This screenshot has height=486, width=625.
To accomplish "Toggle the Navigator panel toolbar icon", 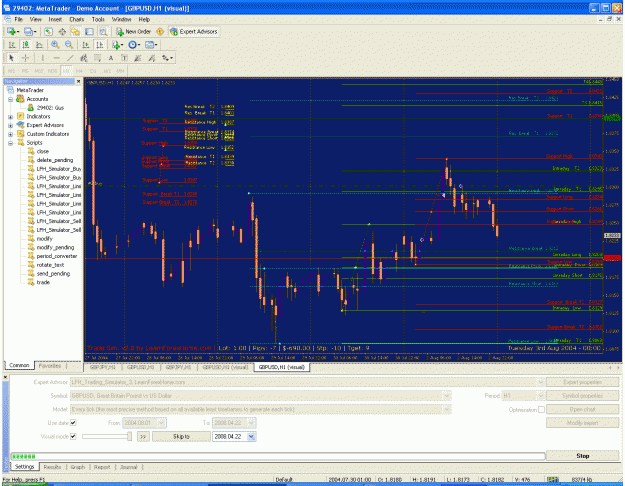I will (x=75, y=31).
